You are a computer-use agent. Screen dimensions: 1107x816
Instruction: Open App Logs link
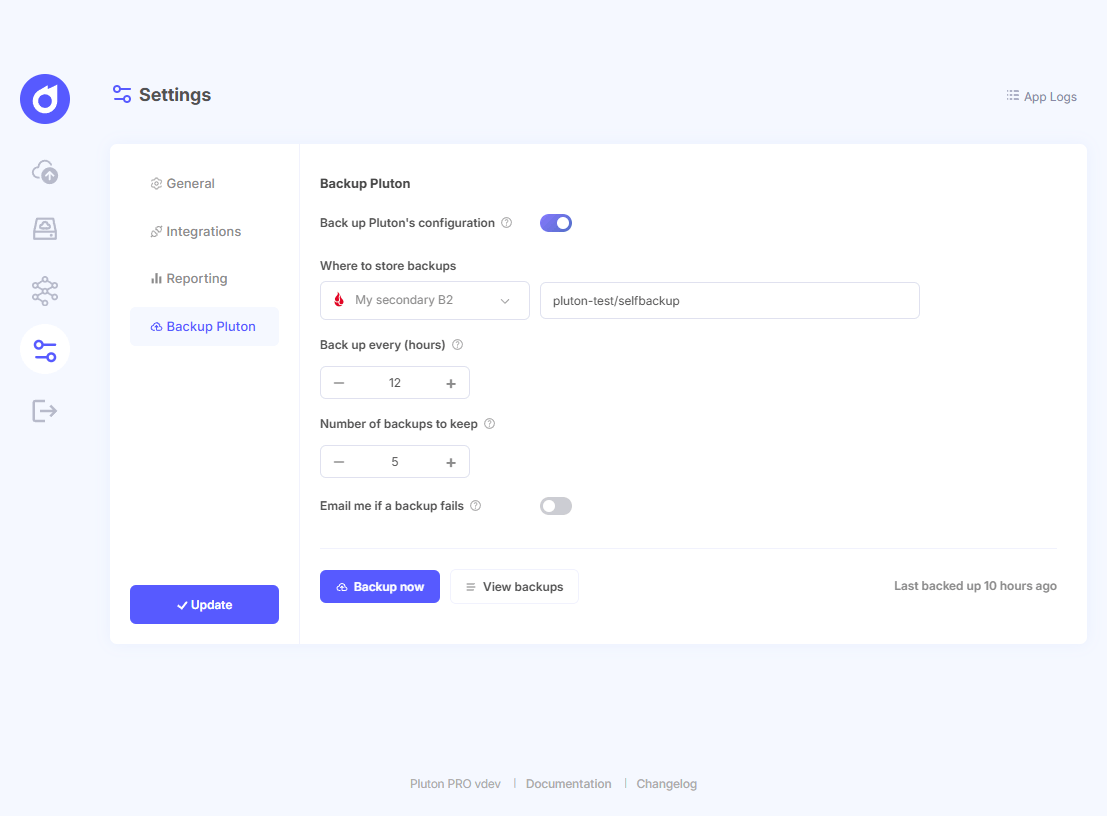1041,97
